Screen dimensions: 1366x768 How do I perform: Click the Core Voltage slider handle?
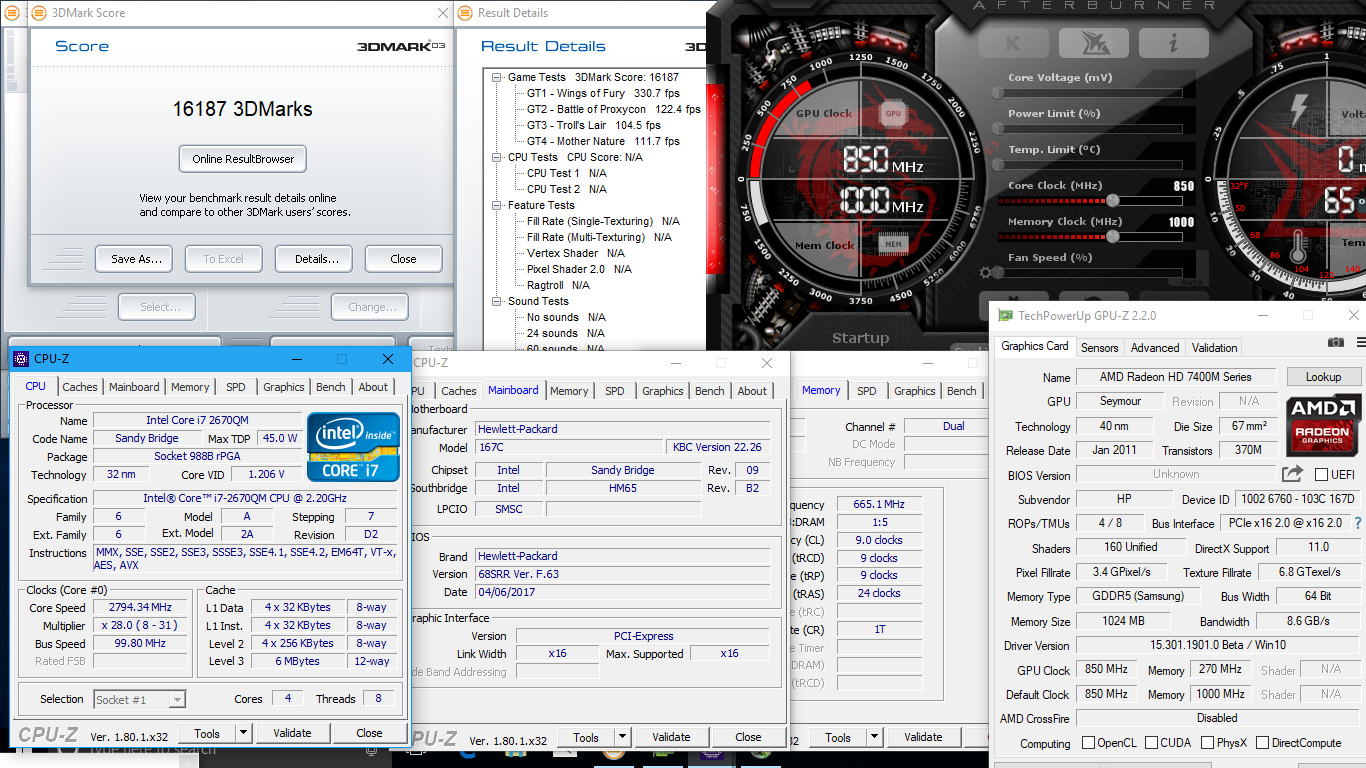click(x=997, y=92)
